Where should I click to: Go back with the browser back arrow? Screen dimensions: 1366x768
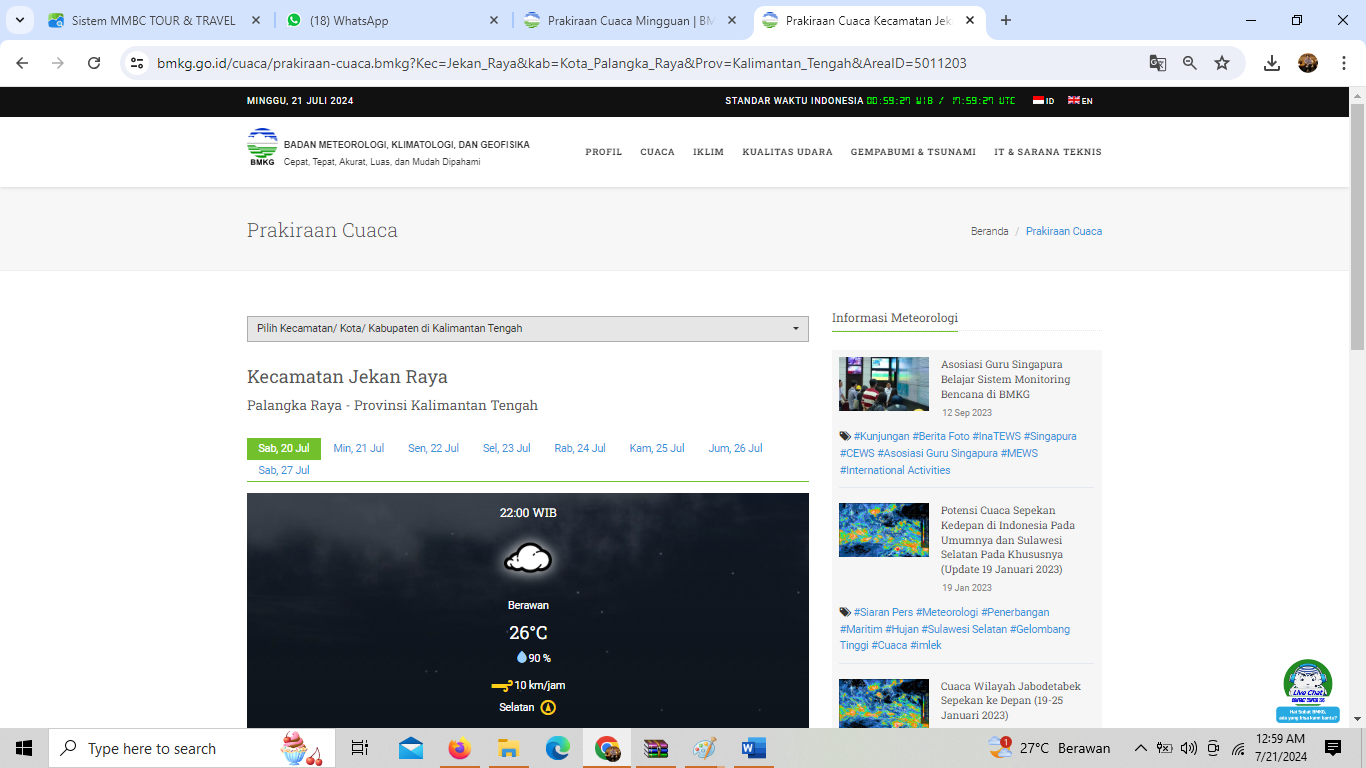[22, 63]
